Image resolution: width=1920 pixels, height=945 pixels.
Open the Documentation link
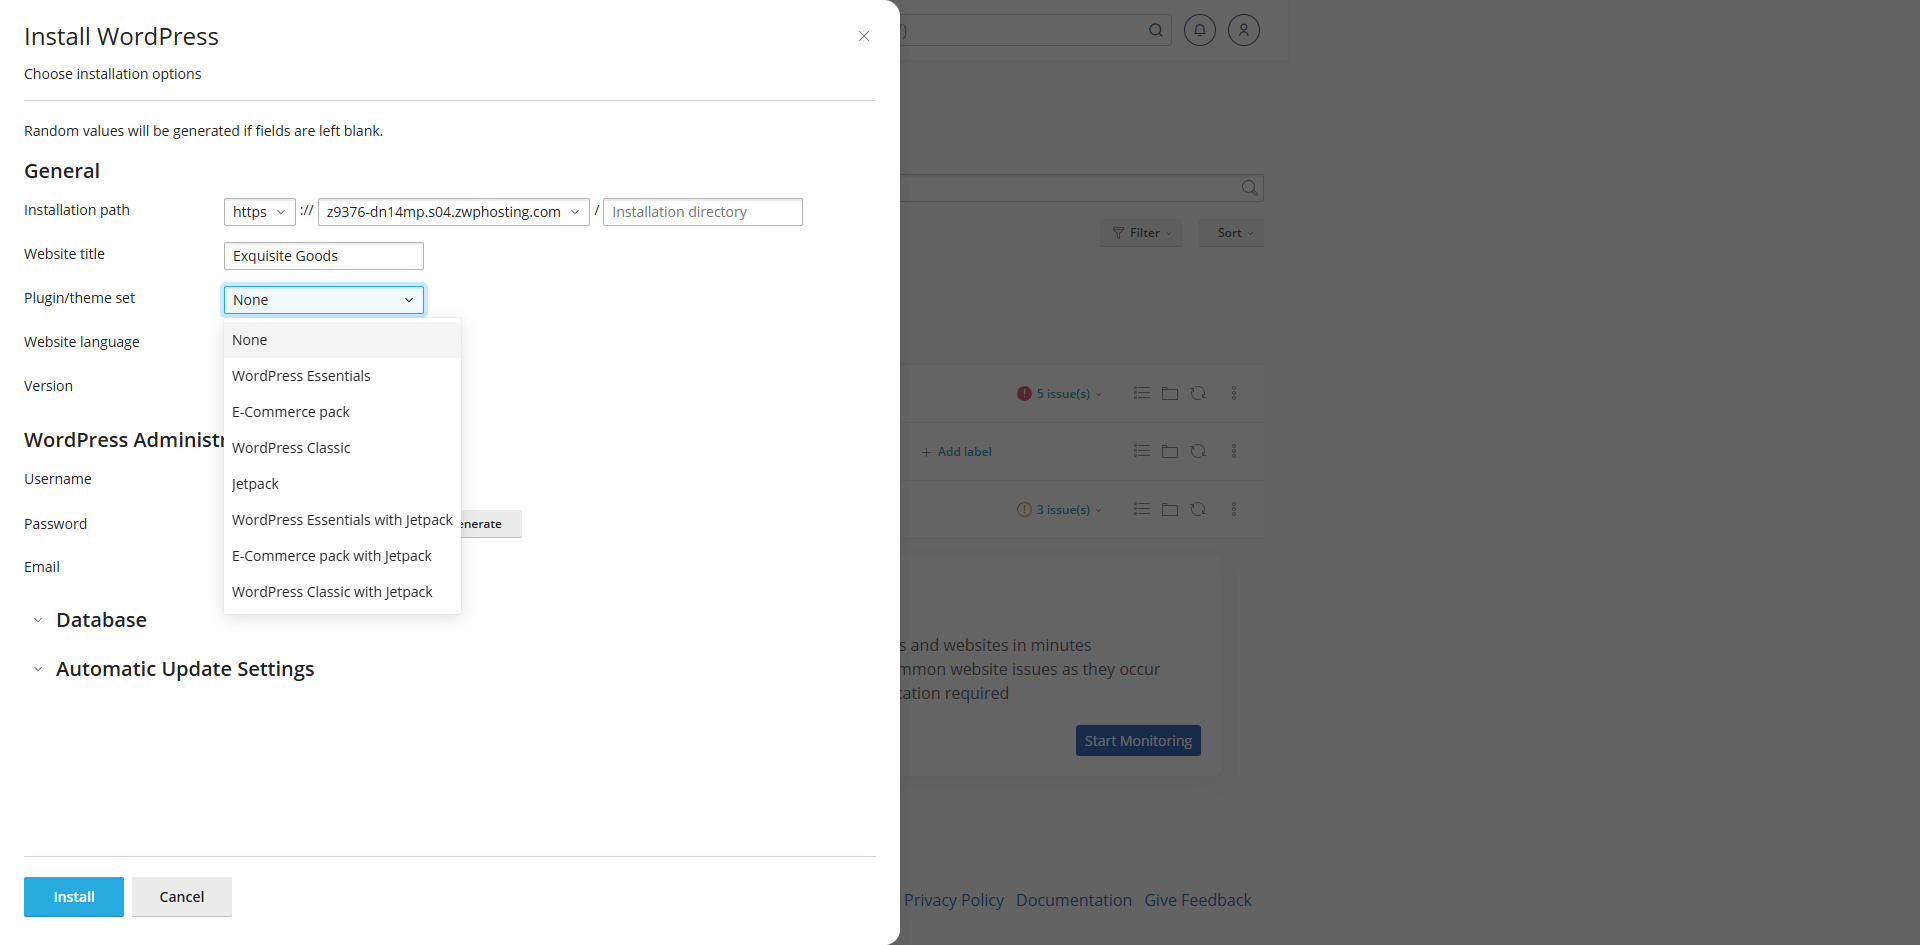[1074, 900]
